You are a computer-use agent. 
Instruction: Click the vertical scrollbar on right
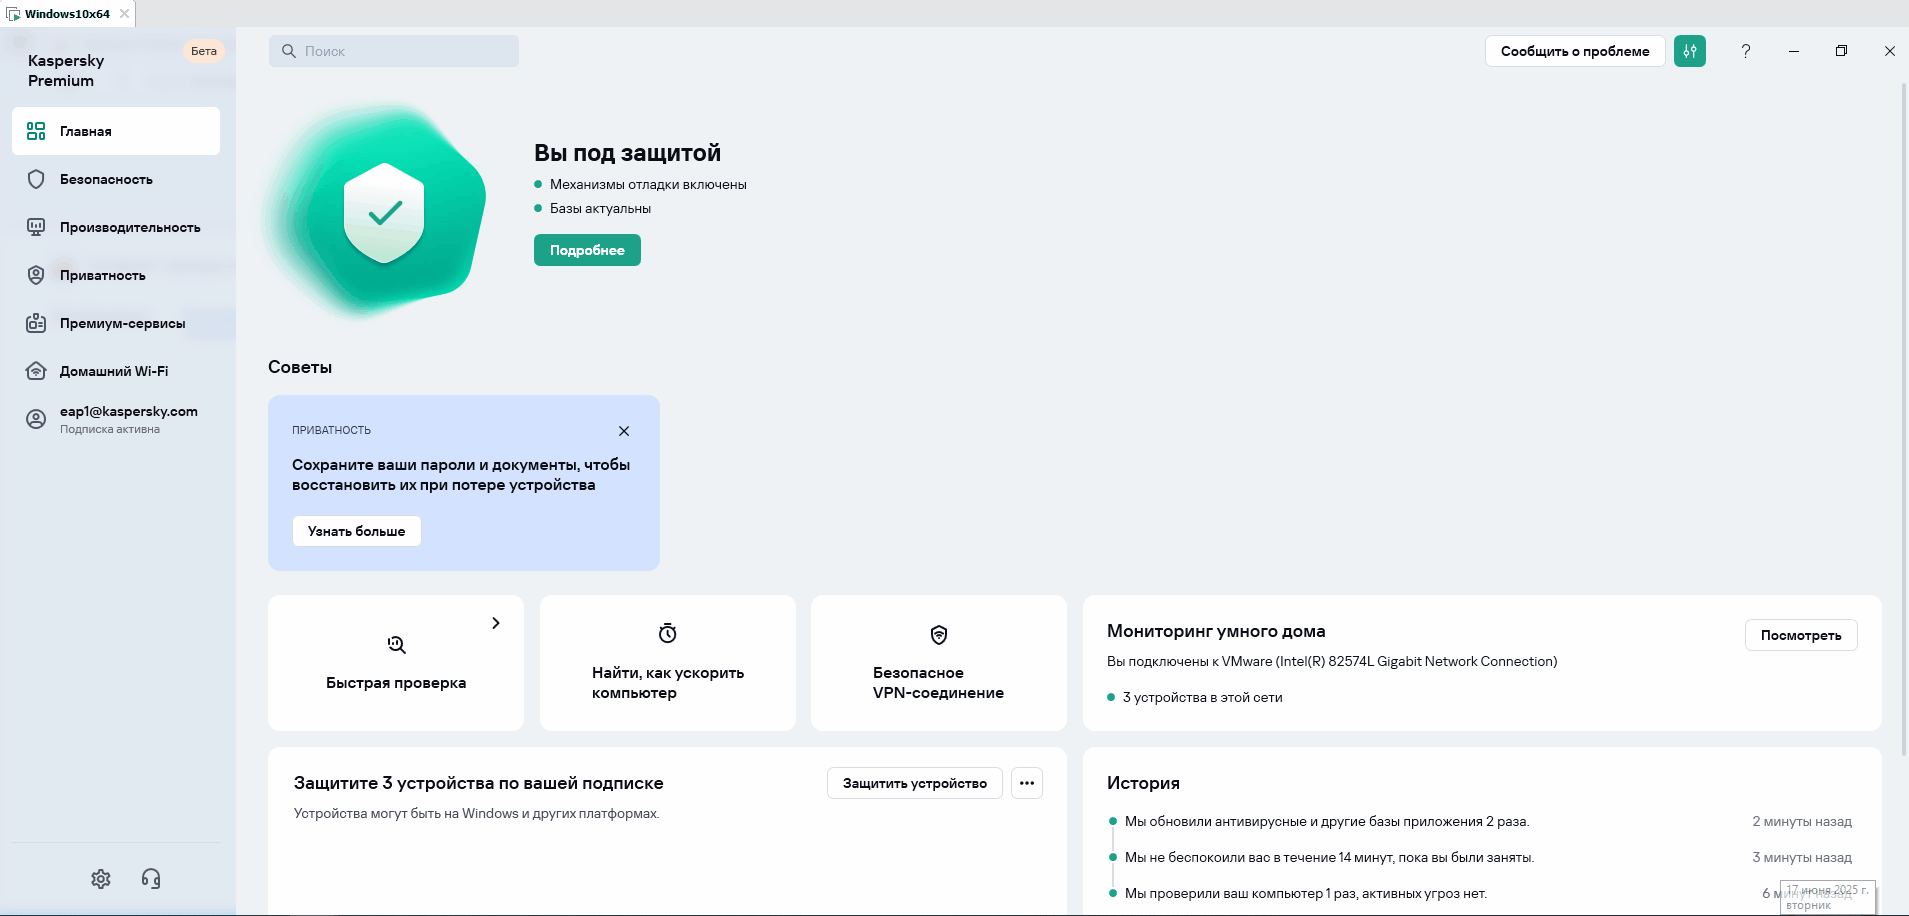[1904, 420]
